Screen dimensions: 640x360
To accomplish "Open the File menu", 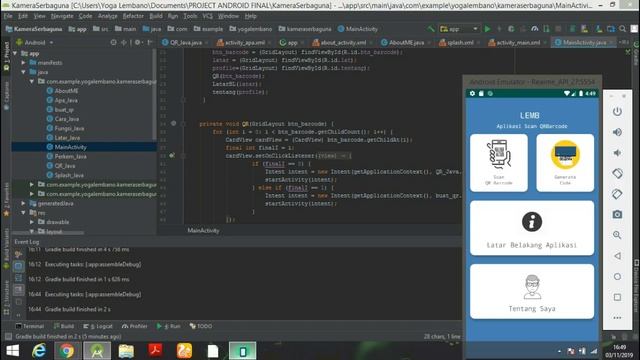I will point(8,16).
